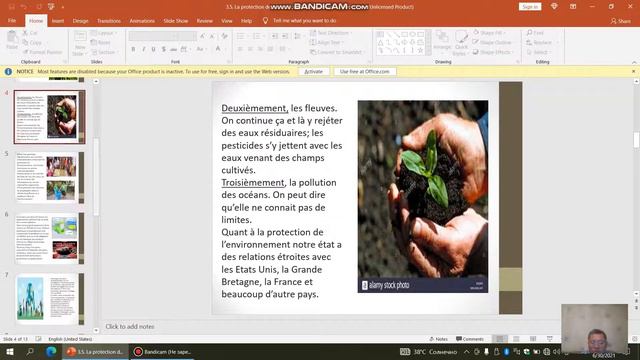Open the Text Direction dropdown
This screenshot has width=640, height=360.
tap(331, 33)
